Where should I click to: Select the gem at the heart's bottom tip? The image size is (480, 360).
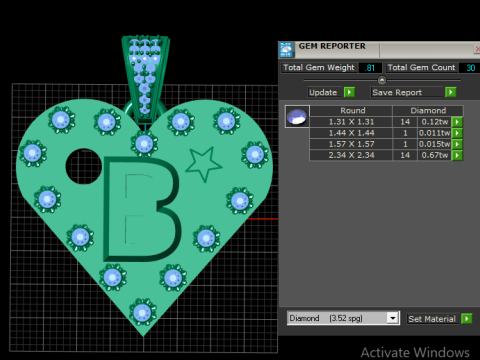click(143, 312)
